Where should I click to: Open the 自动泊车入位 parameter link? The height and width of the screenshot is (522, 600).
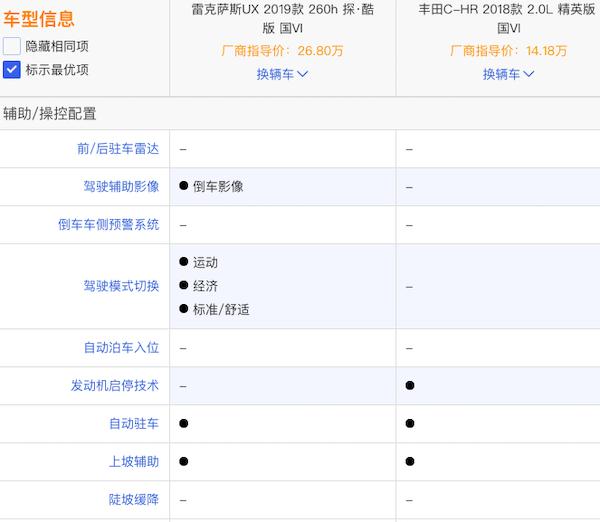121,347
